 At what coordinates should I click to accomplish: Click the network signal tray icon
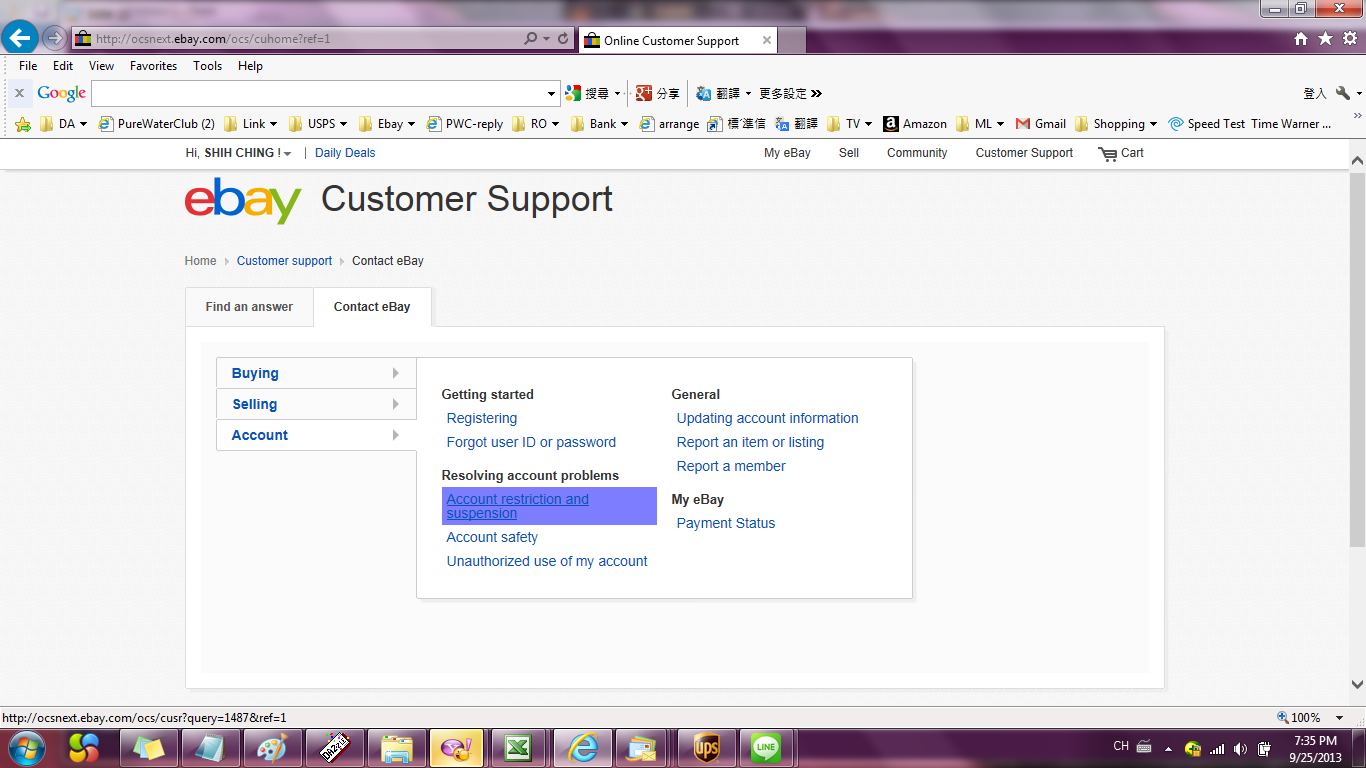point(1217,748)
